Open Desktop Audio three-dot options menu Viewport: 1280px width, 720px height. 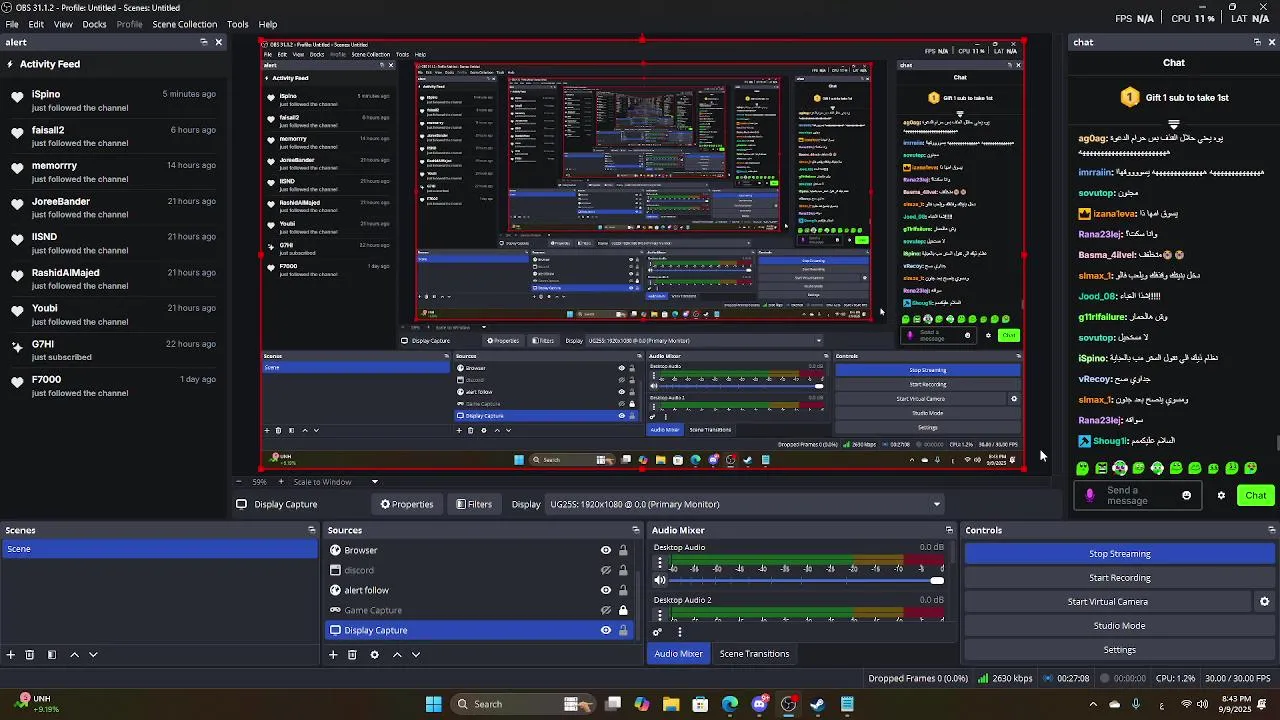[659, 564]
